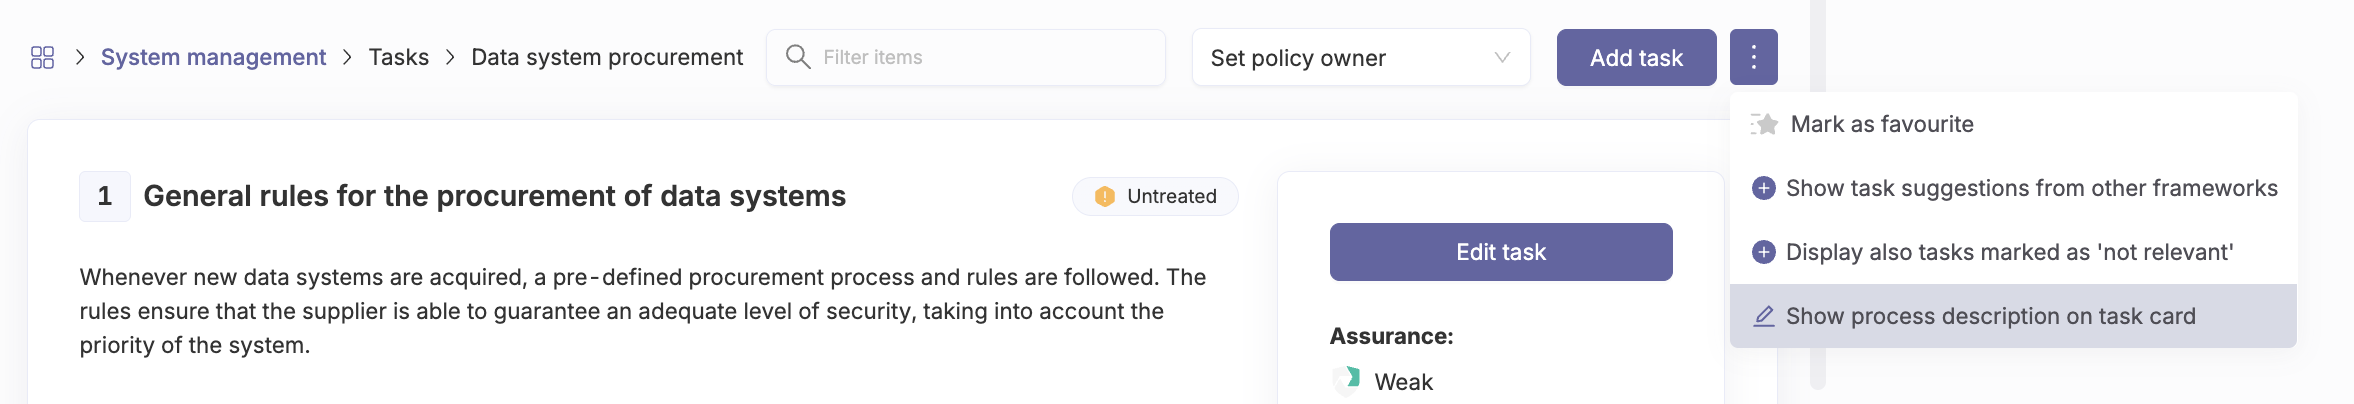This screenshot has height=404, width=2354.
Task: Click breadcrumb chevron after System management
Action: click(x=347, y=57)
